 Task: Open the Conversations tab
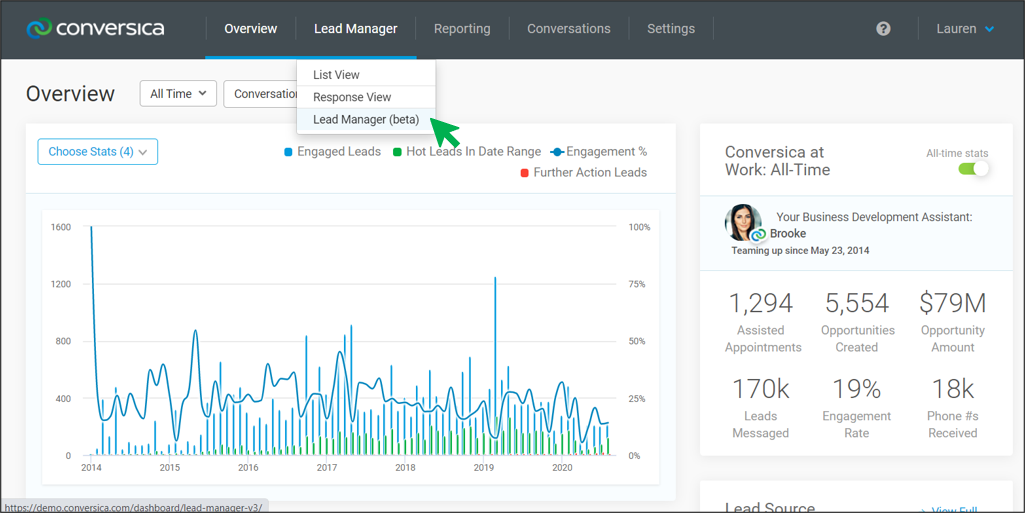point(569,29)
